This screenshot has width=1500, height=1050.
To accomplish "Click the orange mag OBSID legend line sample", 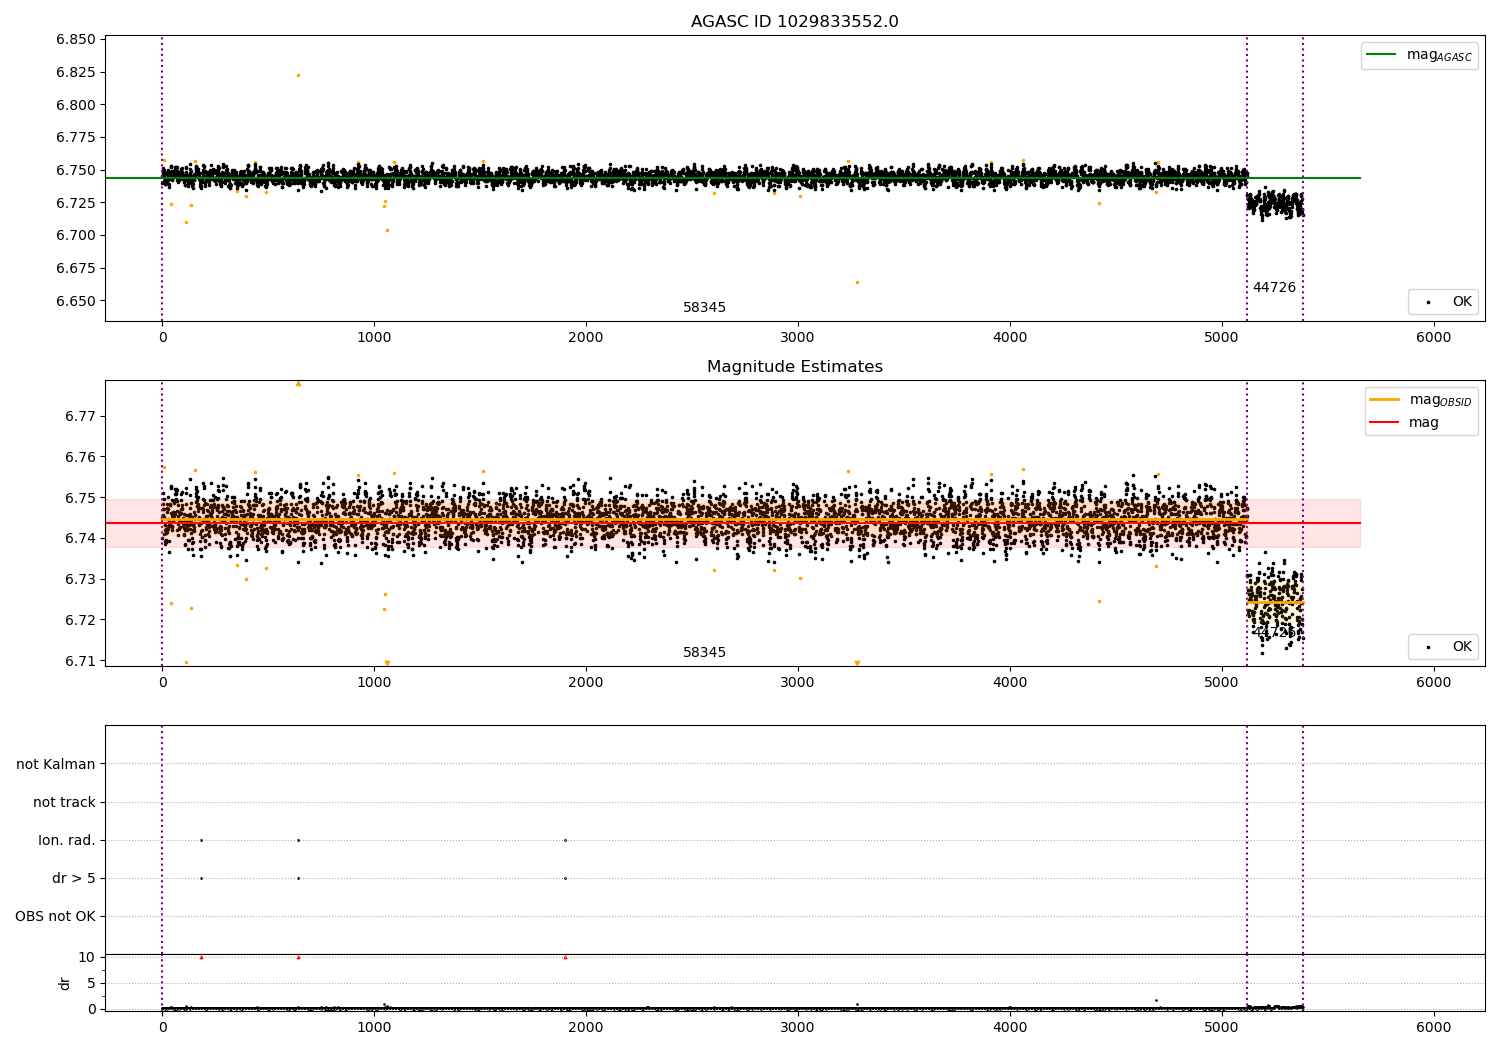I will click(x=1384, y=399).
